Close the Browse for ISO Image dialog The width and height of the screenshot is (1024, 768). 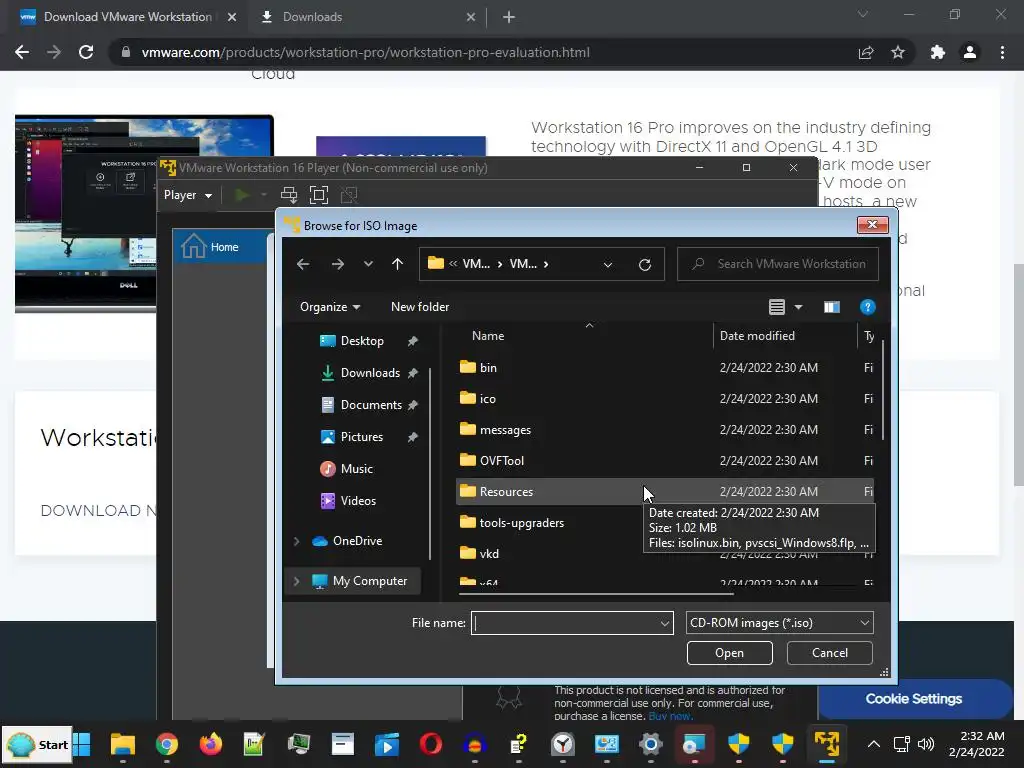(872, 225)
